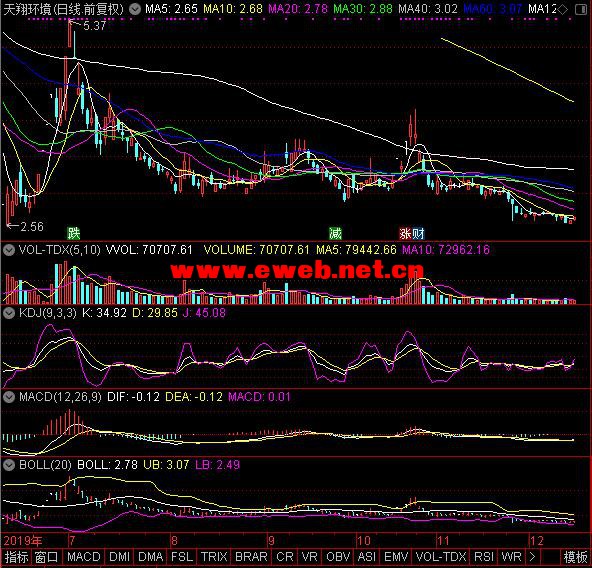Switch to the DMI indicator tab
The image size is (592, 568).
click(x=119, y=557)
